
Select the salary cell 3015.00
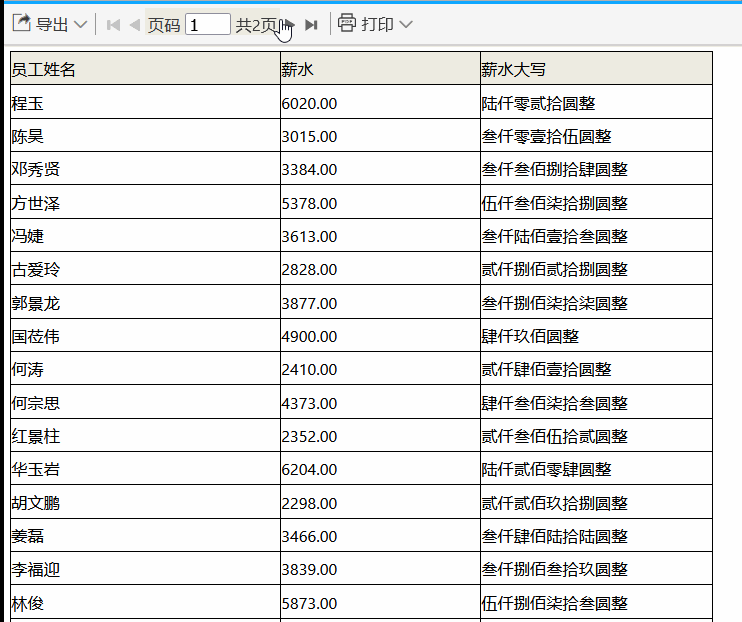coord(380,135)
